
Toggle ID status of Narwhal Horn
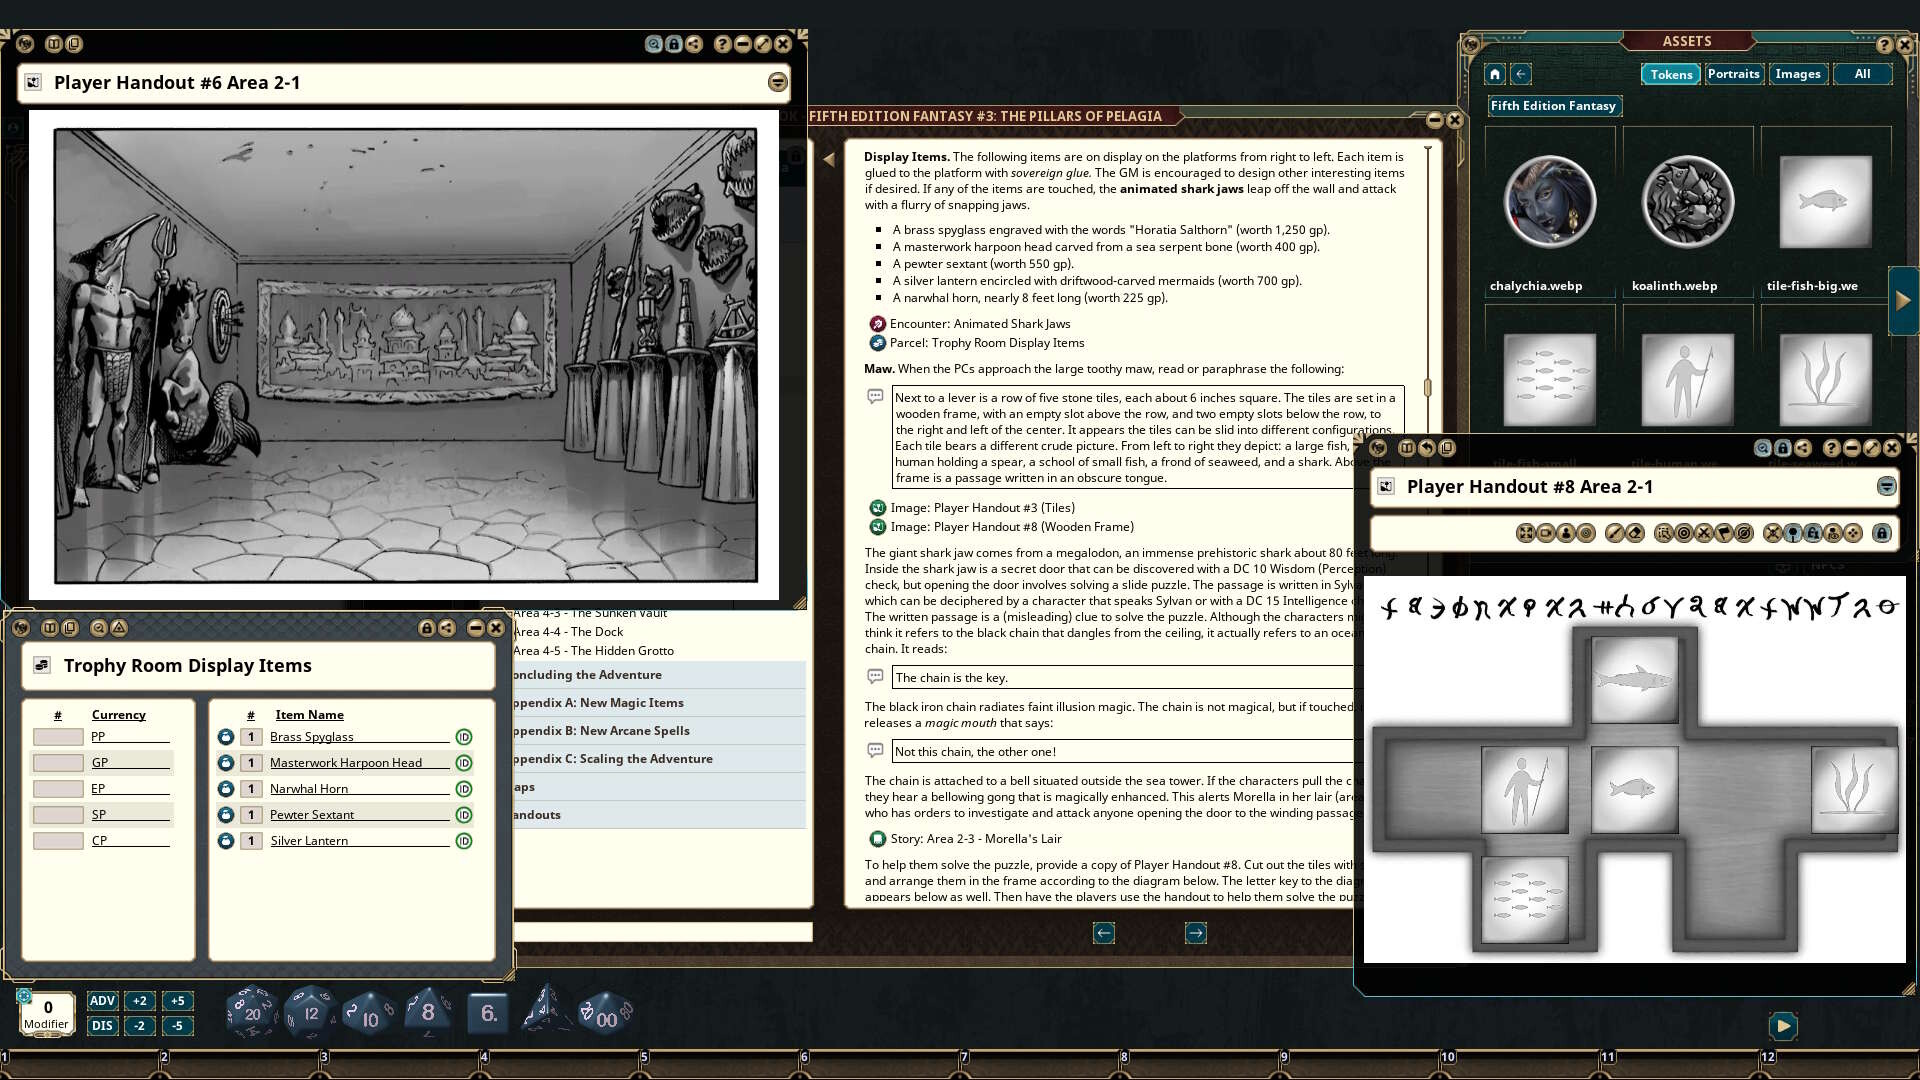pyautogui.click(x=464, y=789)
